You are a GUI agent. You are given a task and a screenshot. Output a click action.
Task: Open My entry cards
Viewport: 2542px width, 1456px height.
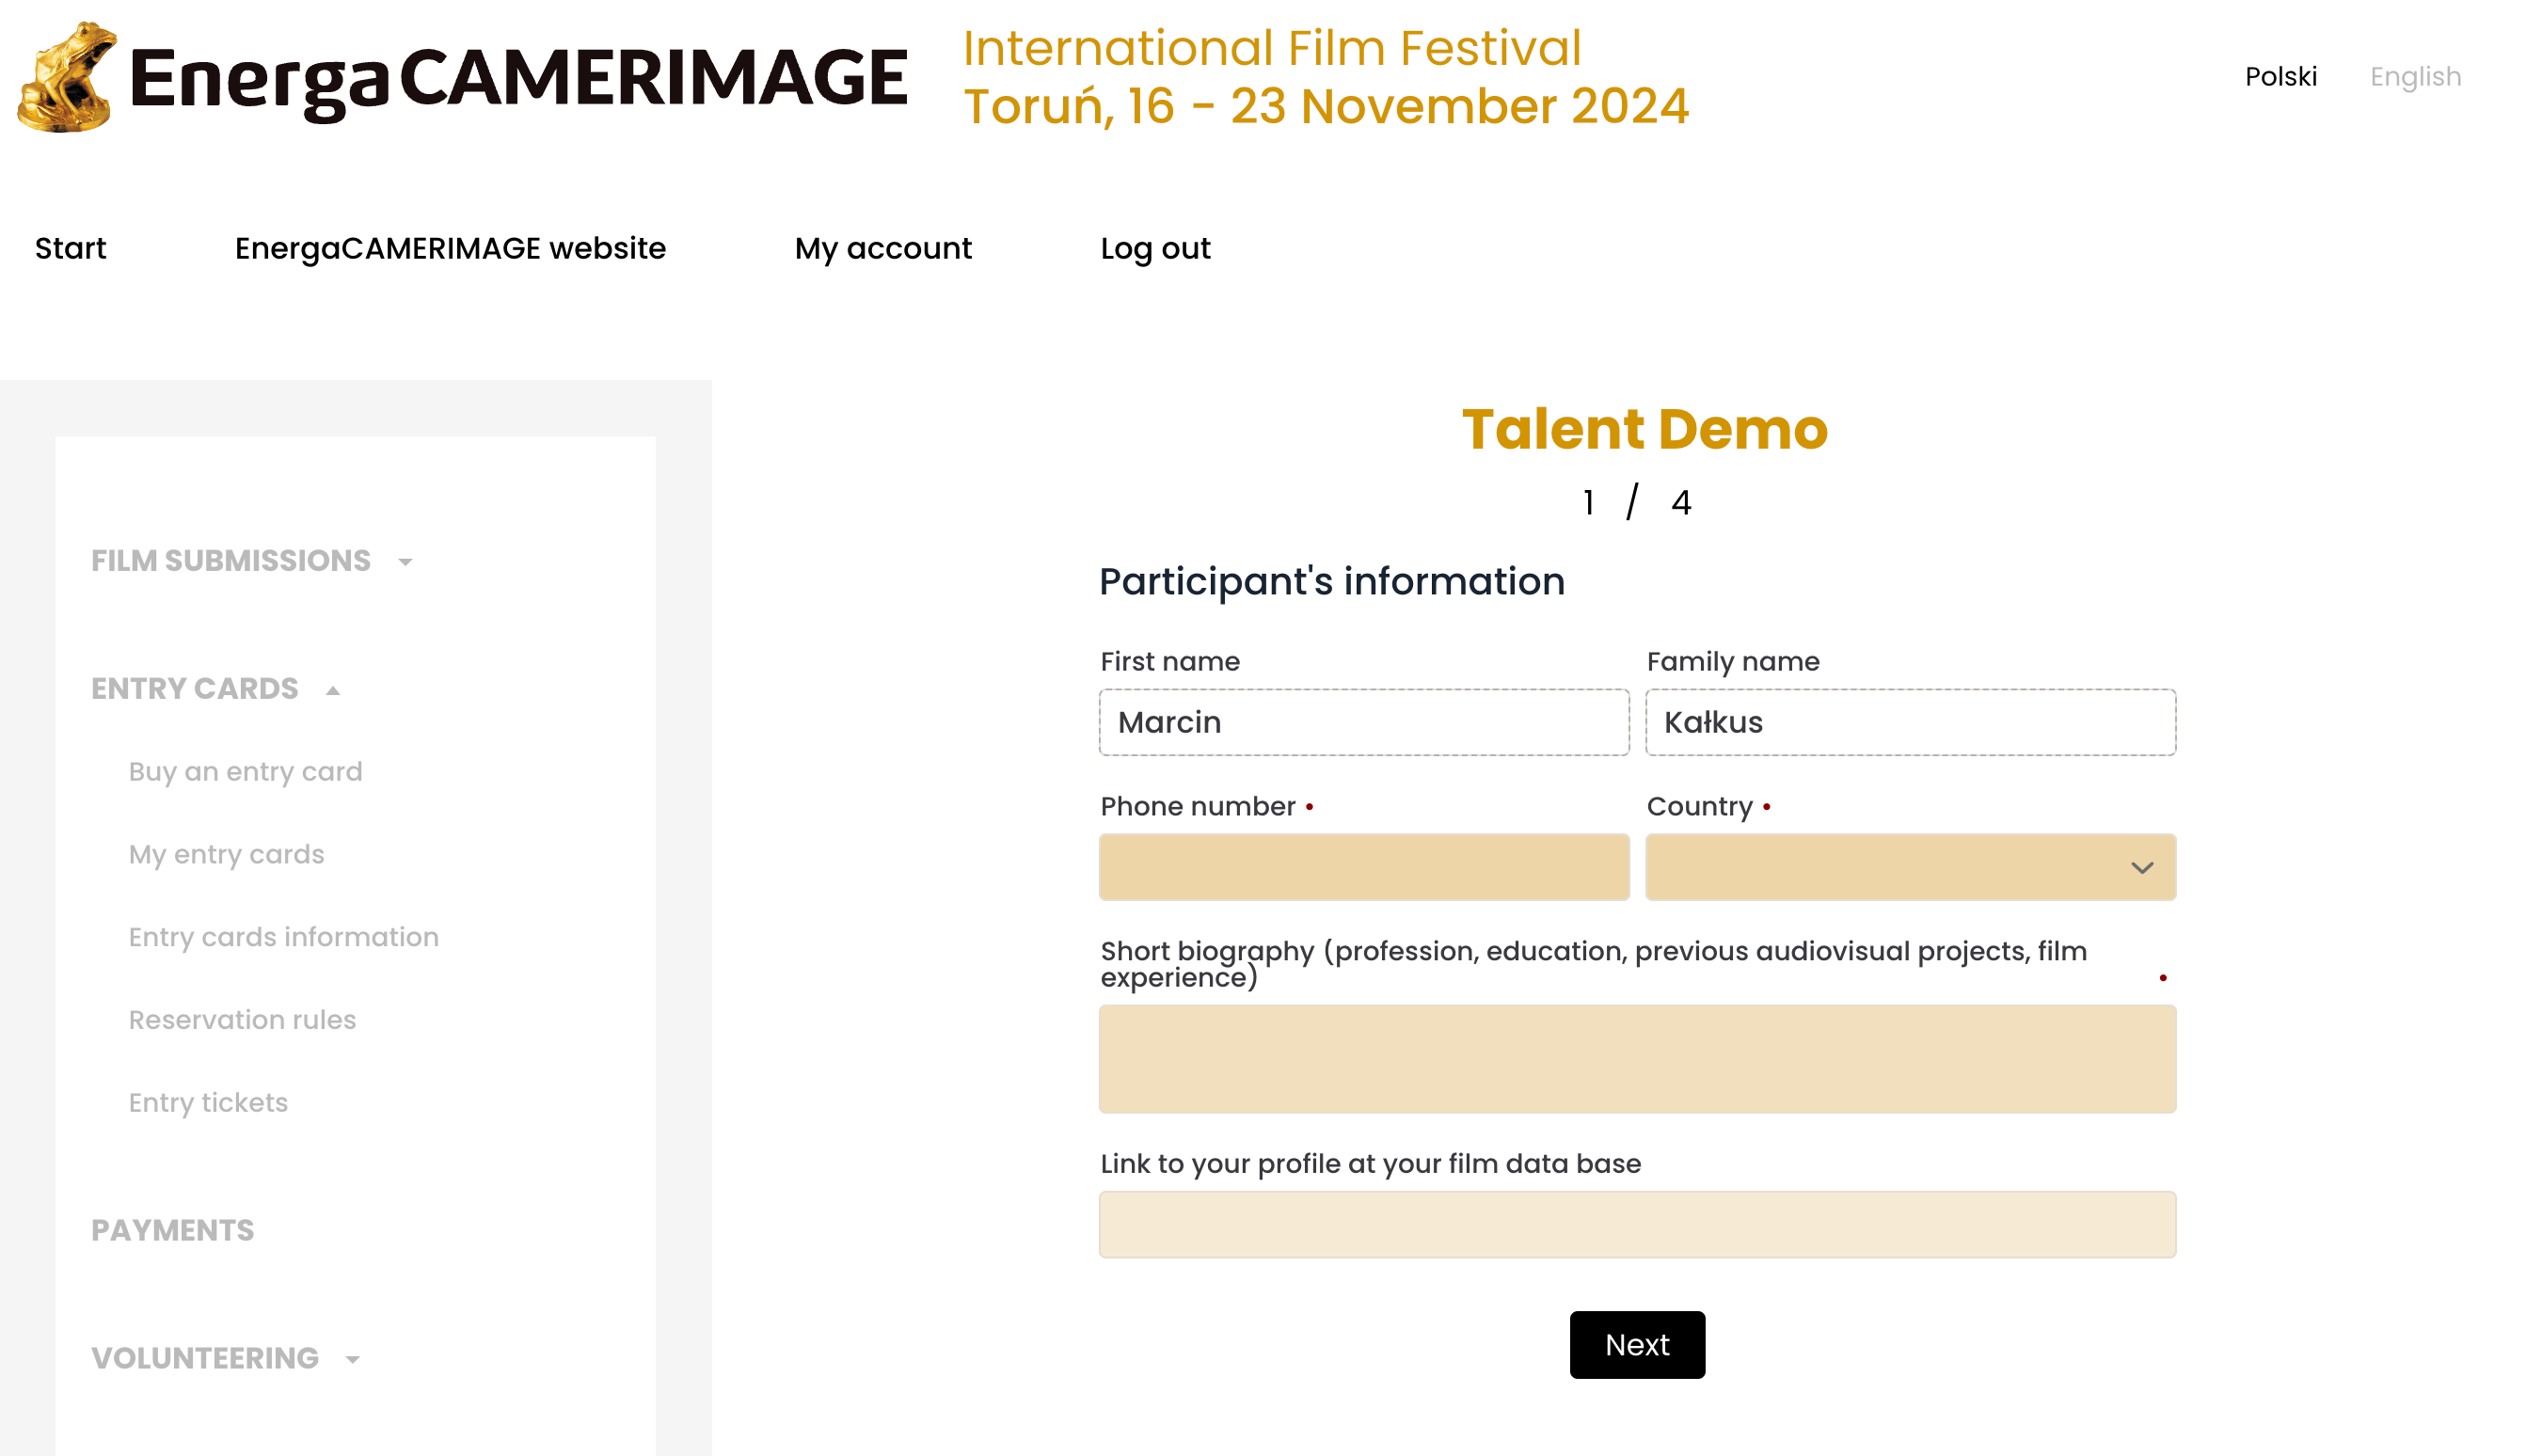(227, 855)
